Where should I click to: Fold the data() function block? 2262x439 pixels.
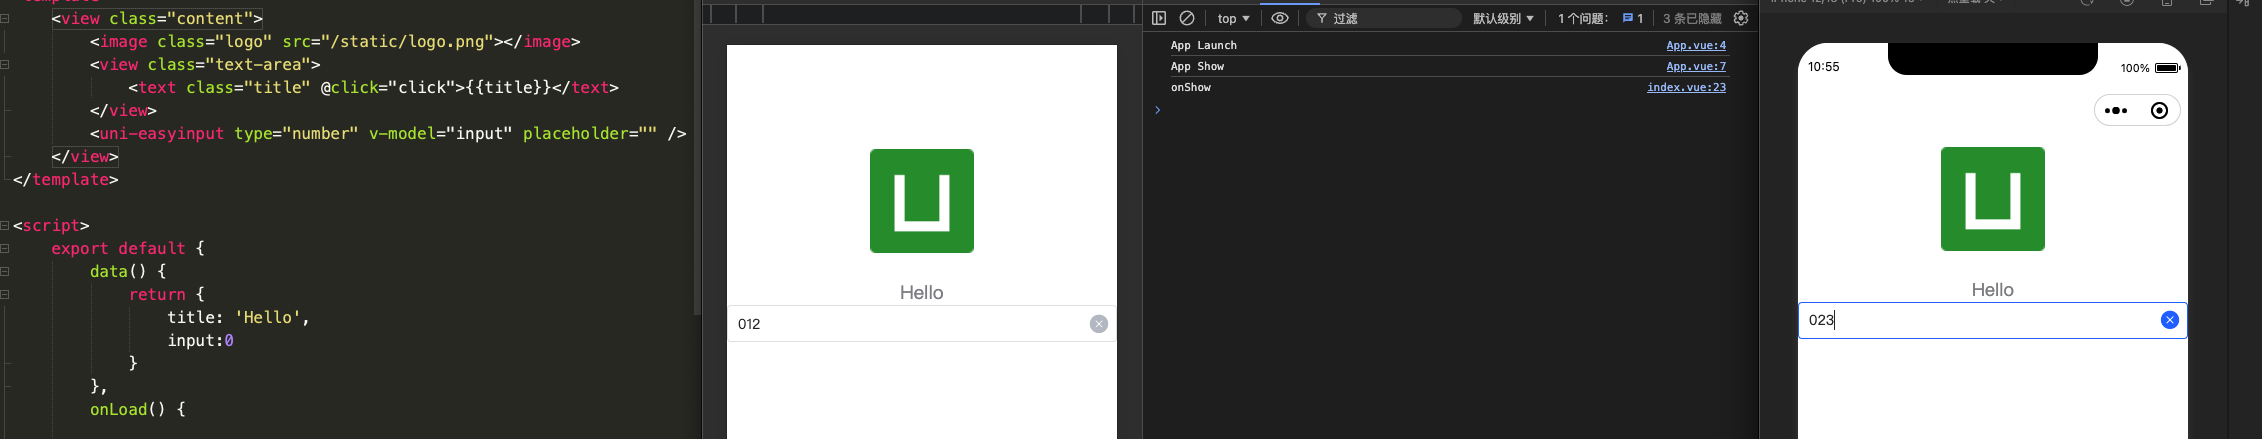[5, 271]
